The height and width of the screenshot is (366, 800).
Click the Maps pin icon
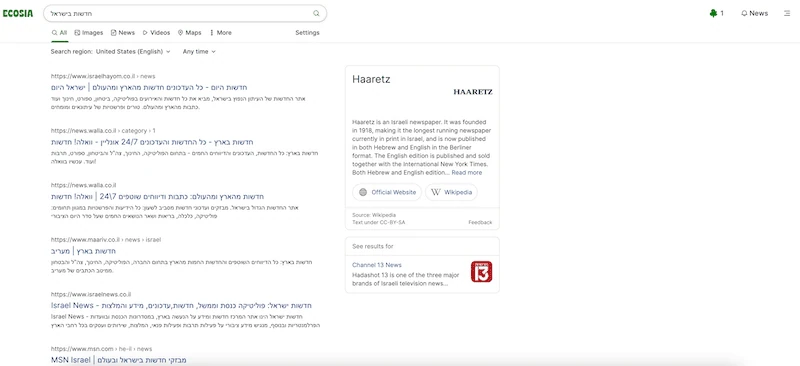[181, 33]
